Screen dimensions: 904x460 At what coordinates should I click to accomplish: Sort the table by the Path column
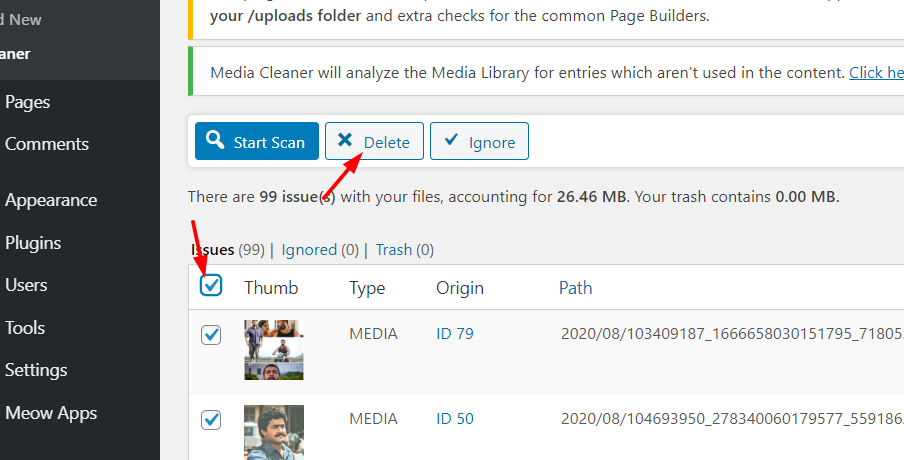(575, 288)
